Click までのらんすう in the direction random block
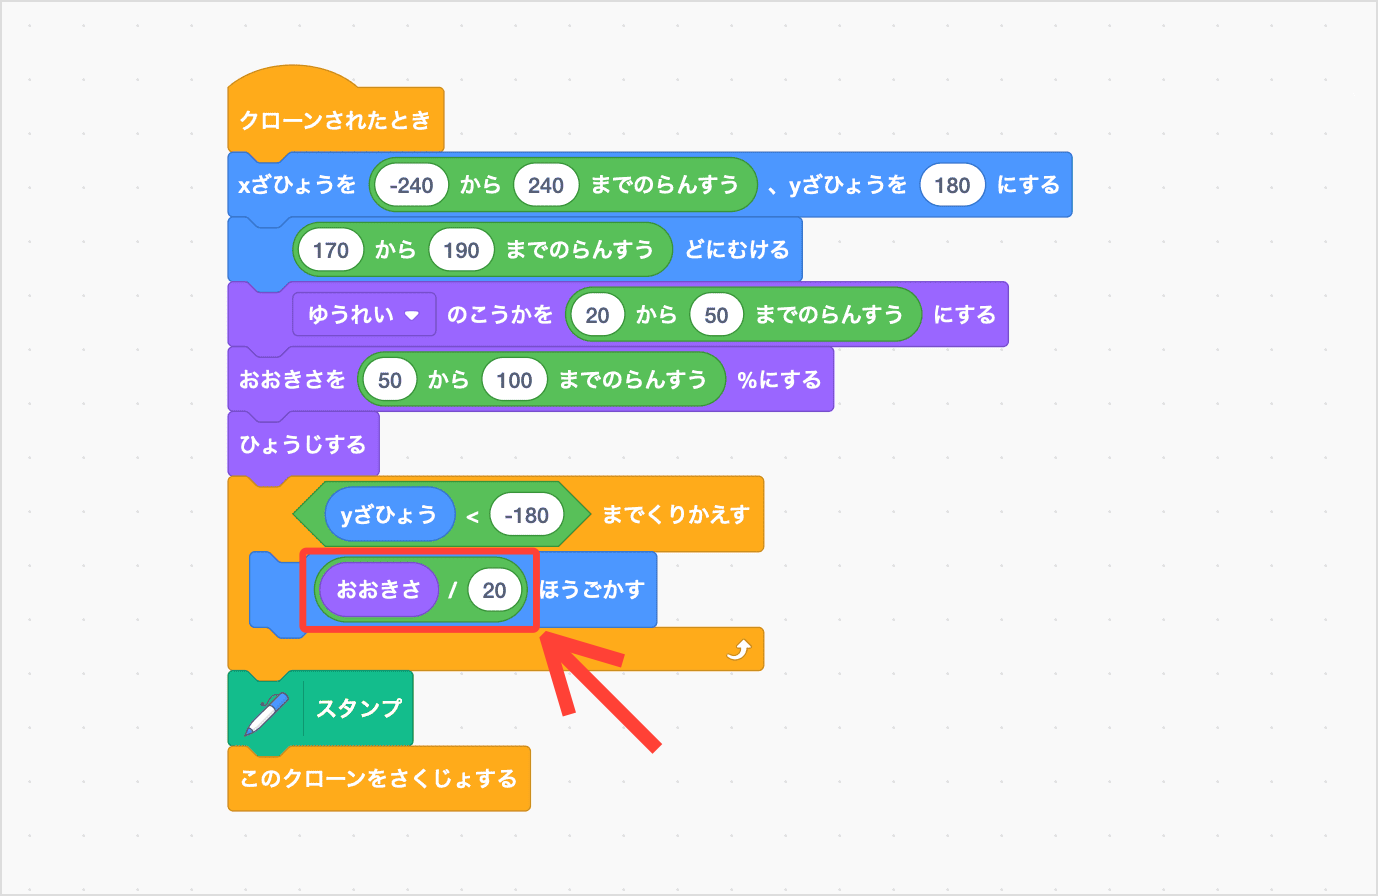Screen dimensions: 1378x896 pyautogui.click(x=579, y=249)
